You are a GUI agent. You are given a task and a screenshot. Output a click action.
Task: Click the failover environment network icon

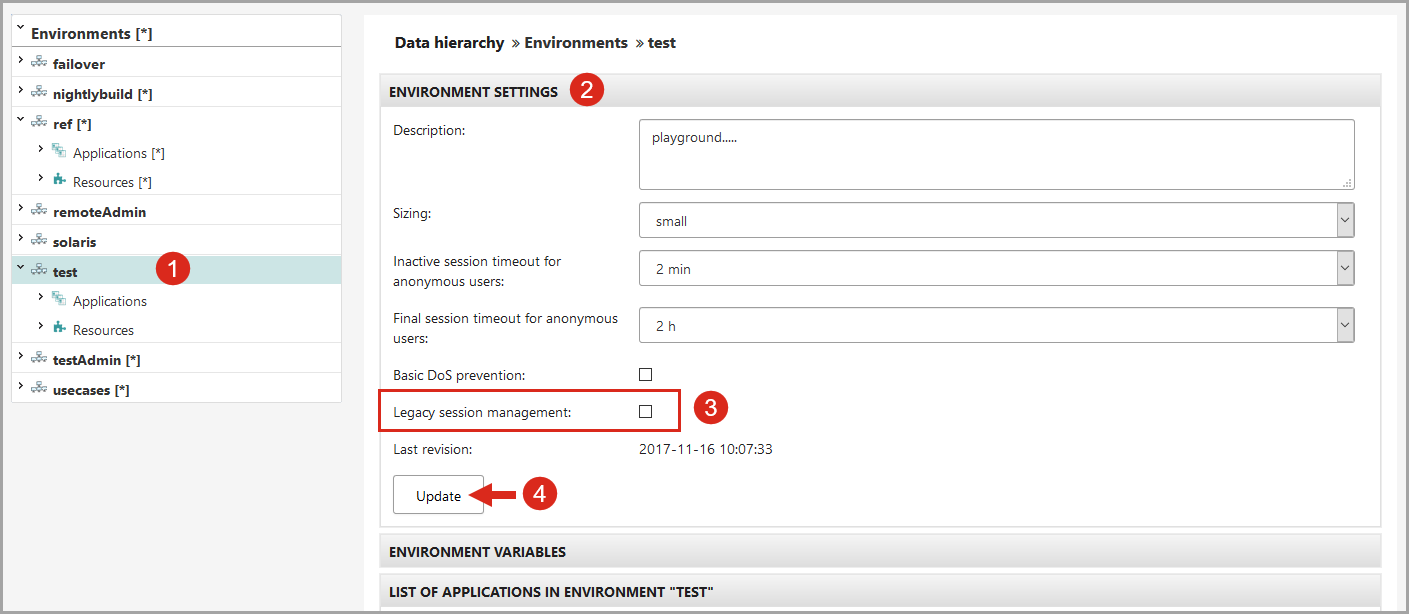pyautogui.click(x=39, y=63)
